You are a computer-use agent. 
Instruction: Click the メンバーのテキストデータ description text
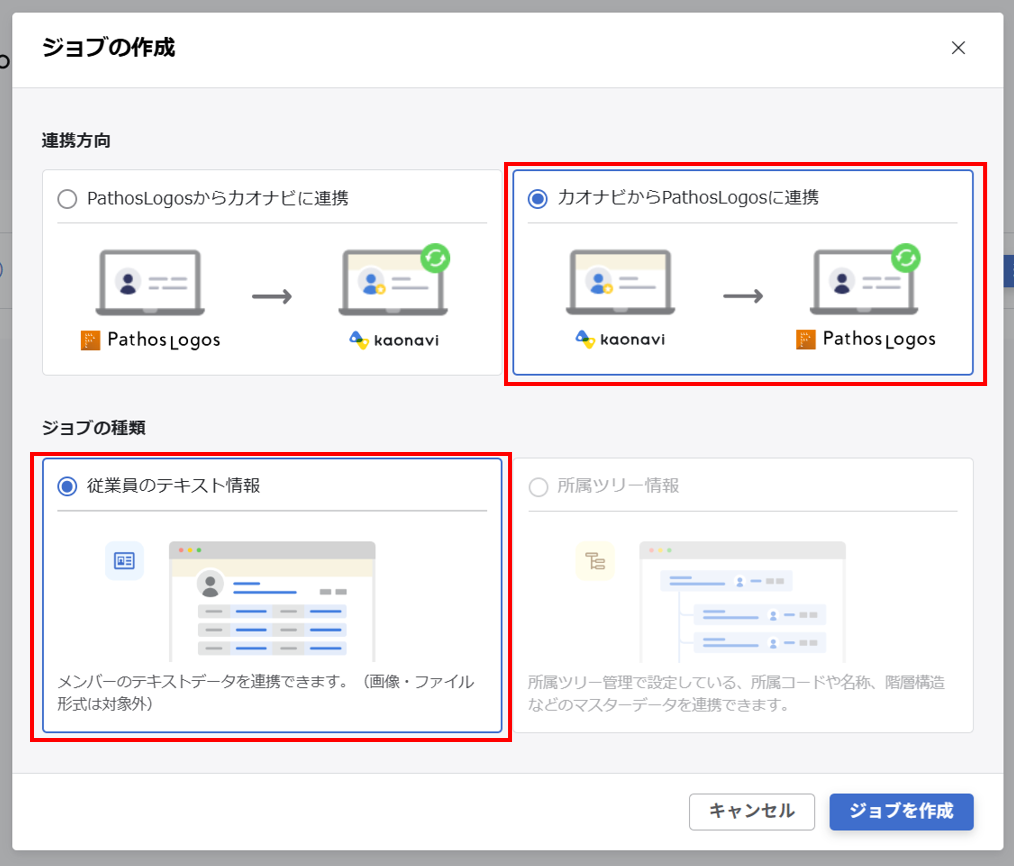tap(266, 692)
